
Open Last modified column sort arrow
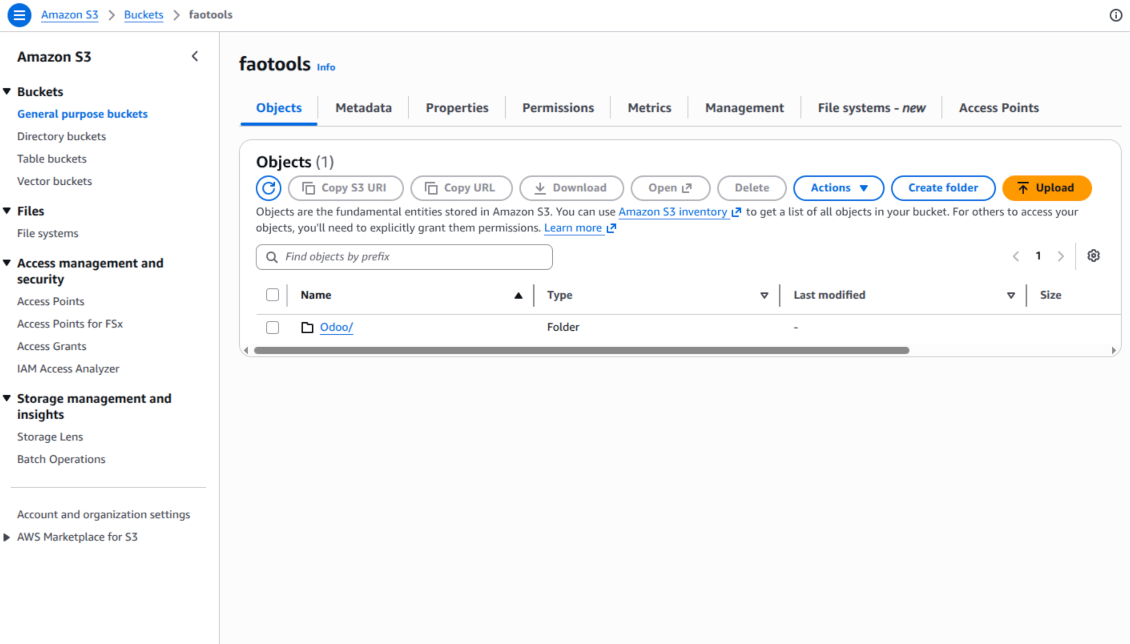pyautogui.click(x=1011, y=295)
